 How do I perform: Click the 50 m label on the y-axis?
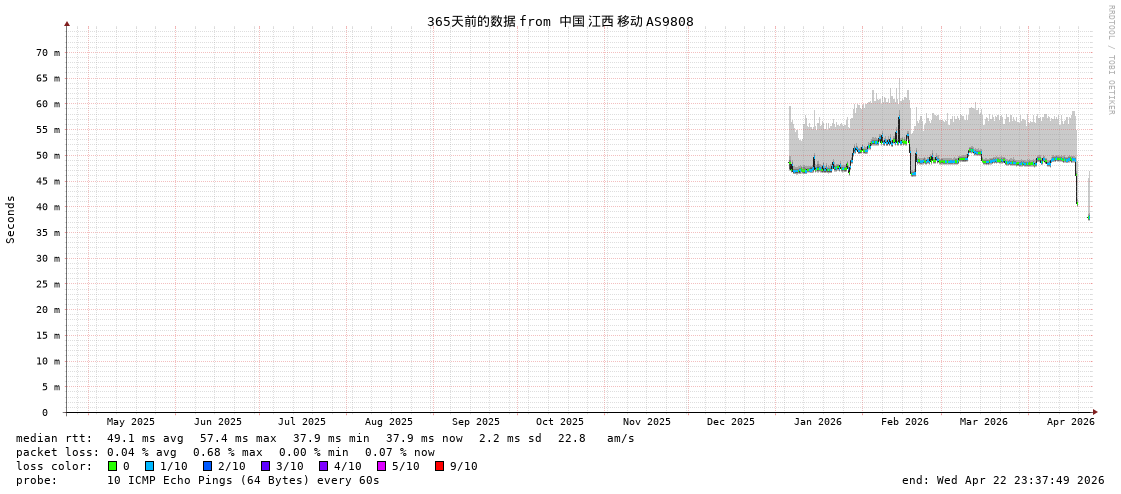click(48, 155)
